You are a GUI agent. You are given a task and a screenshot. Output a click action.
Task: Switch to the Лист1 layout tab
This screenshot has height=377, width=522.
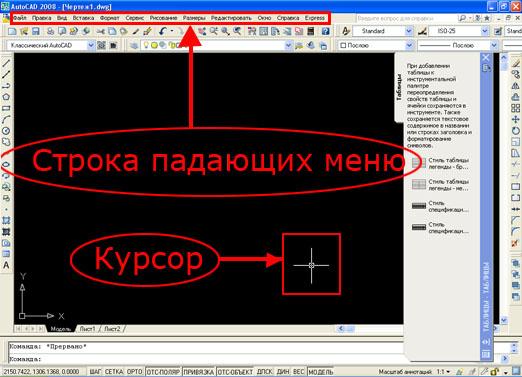pos(88,329)
